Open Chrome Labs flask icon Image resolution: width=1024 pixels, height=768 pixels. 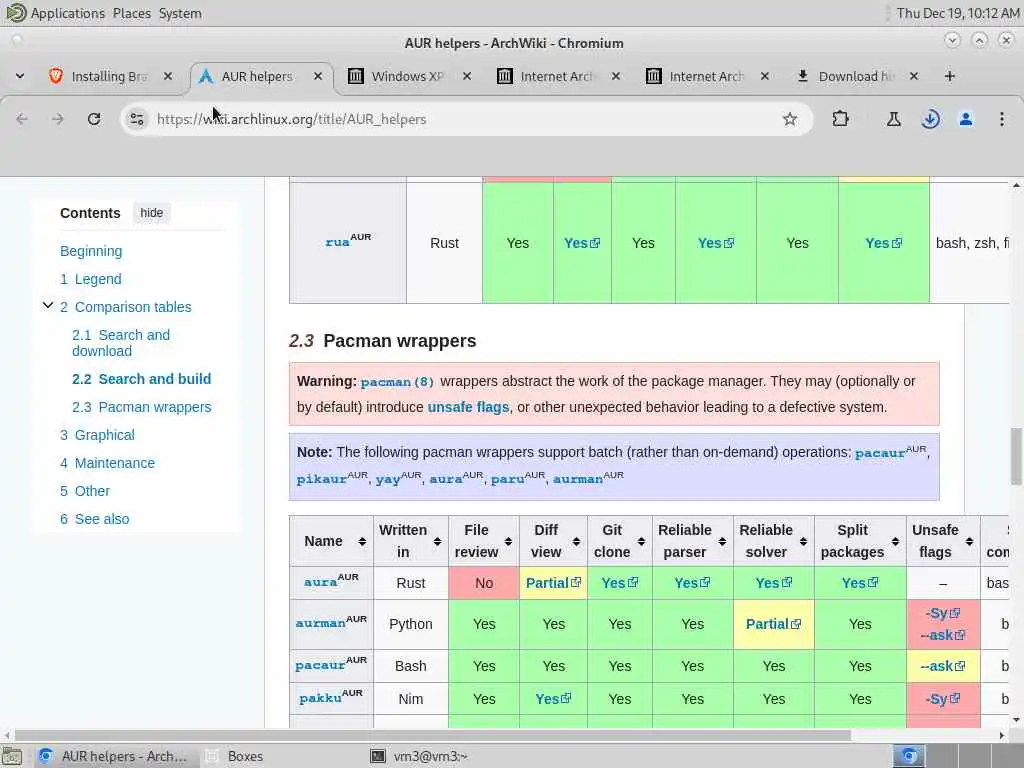893,119
